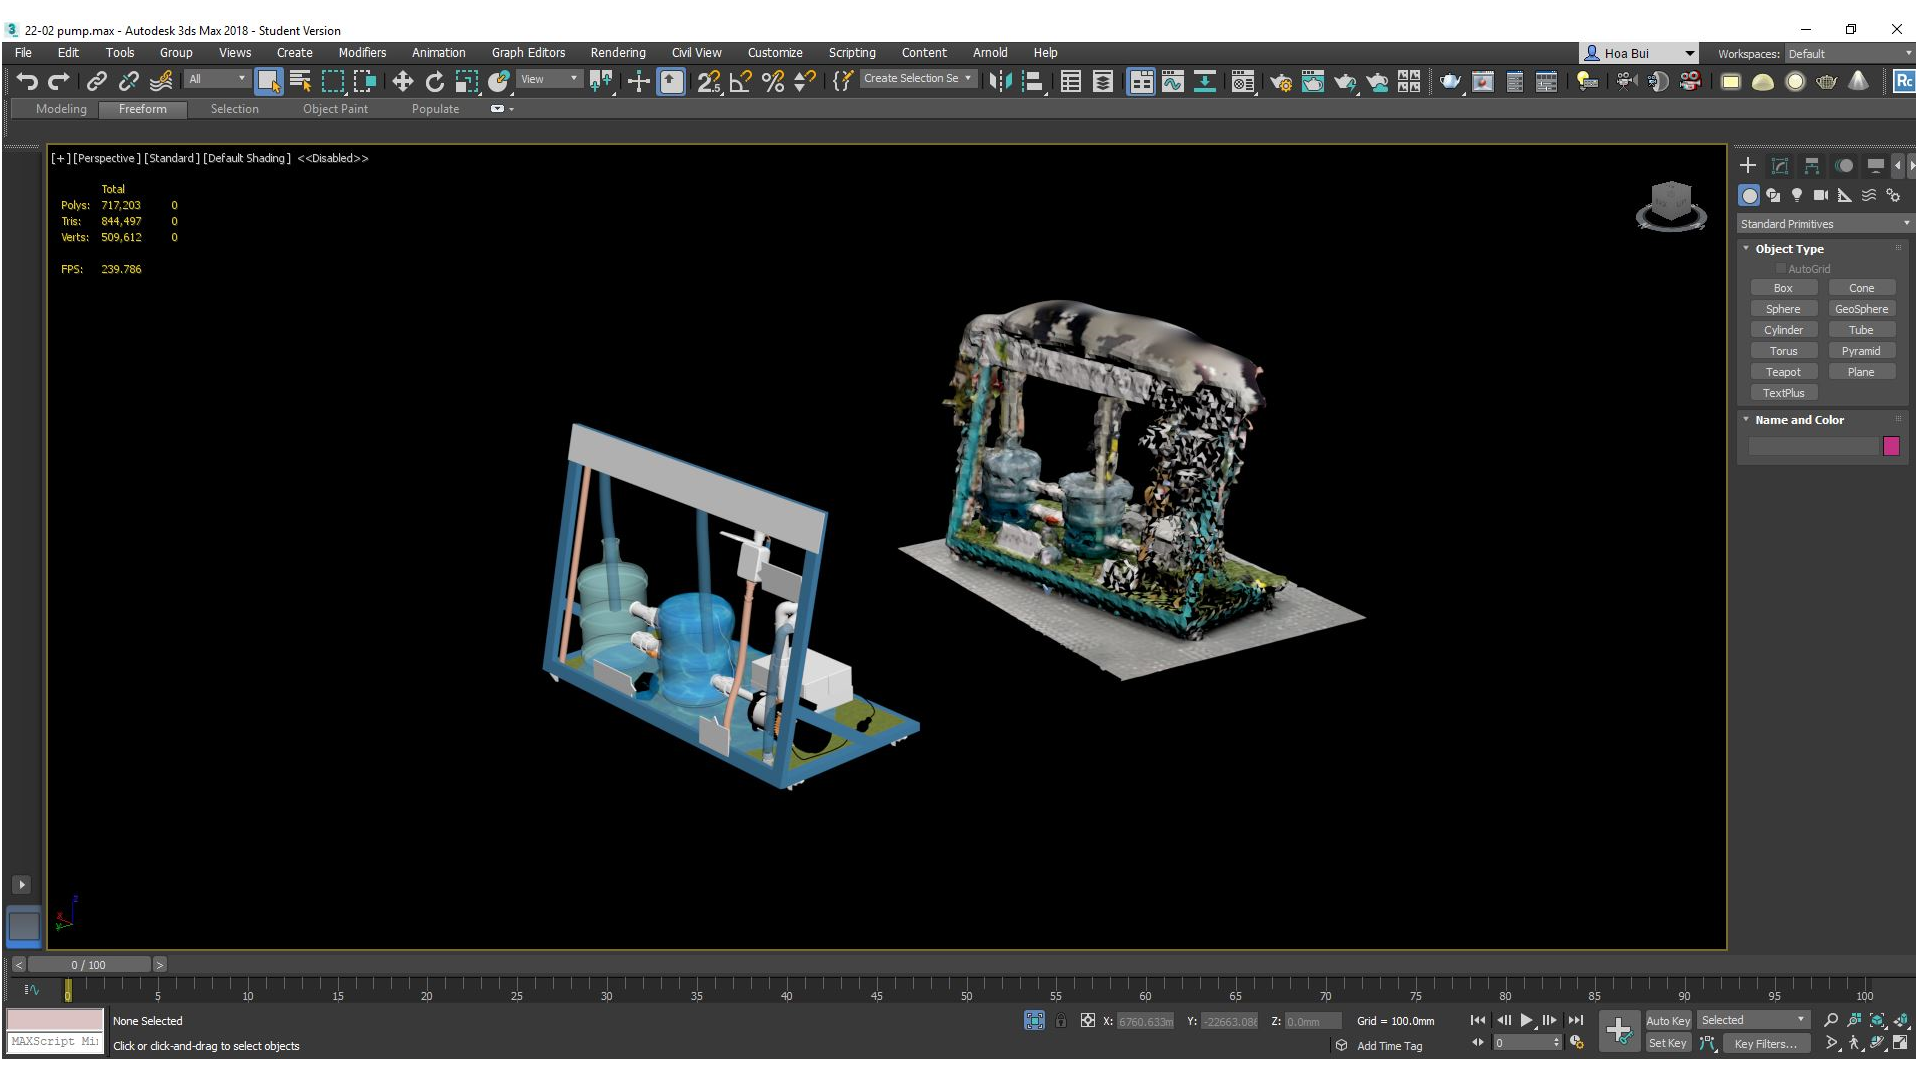Open the Rendering menu

[617, 52]
